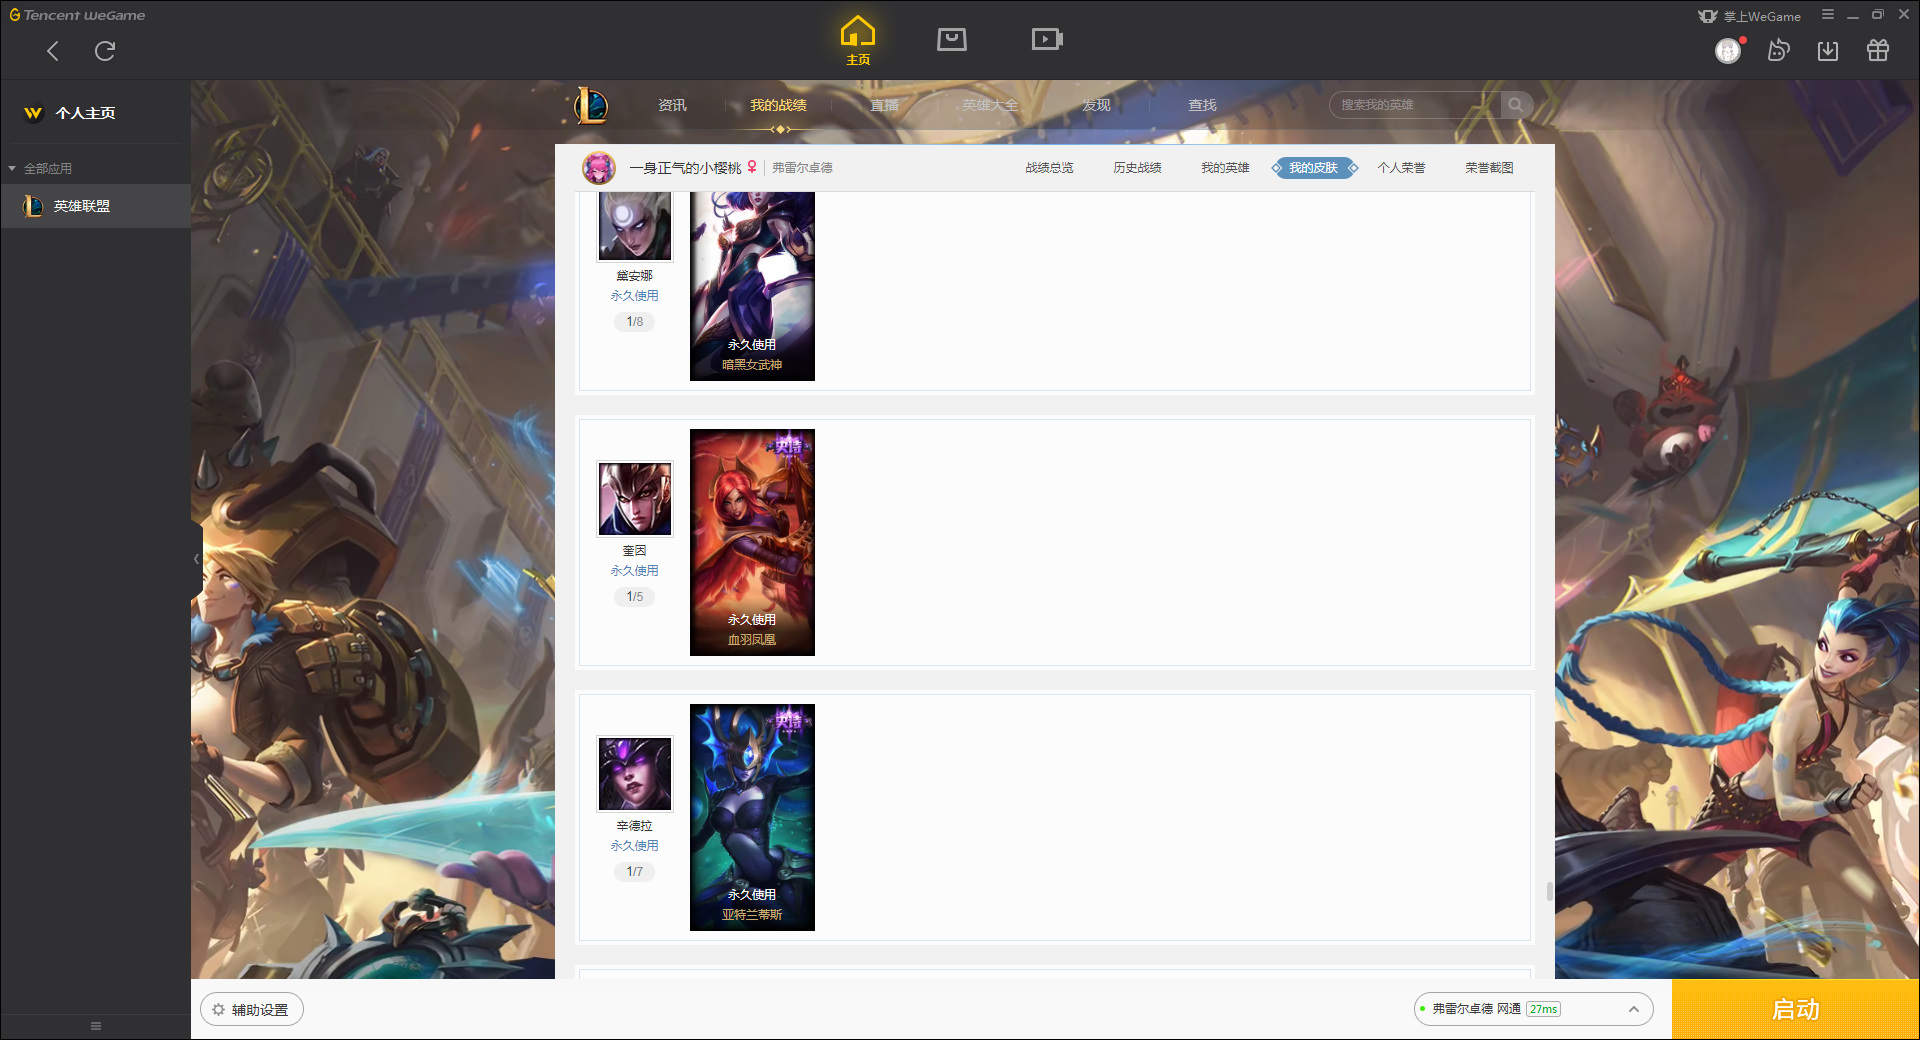Click the 1/5 skin count badge
1920x1040 pixels.
[635, 597]
